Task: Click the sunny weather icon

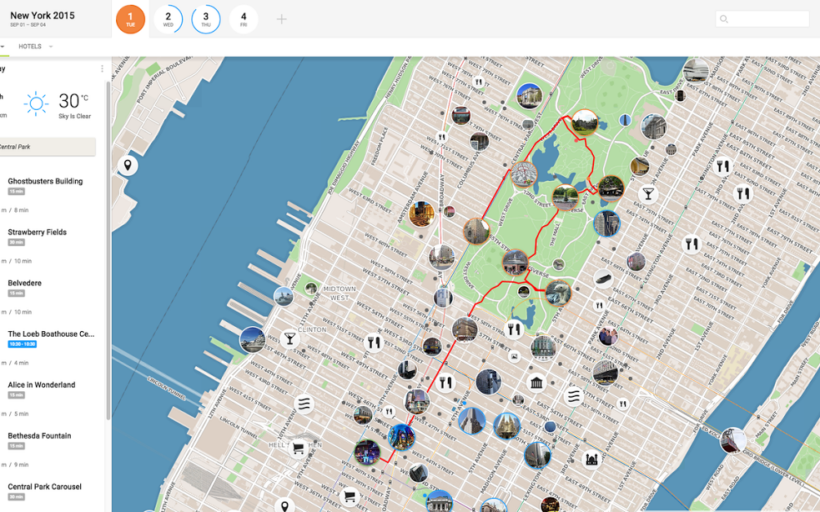Action: point(37,103)
